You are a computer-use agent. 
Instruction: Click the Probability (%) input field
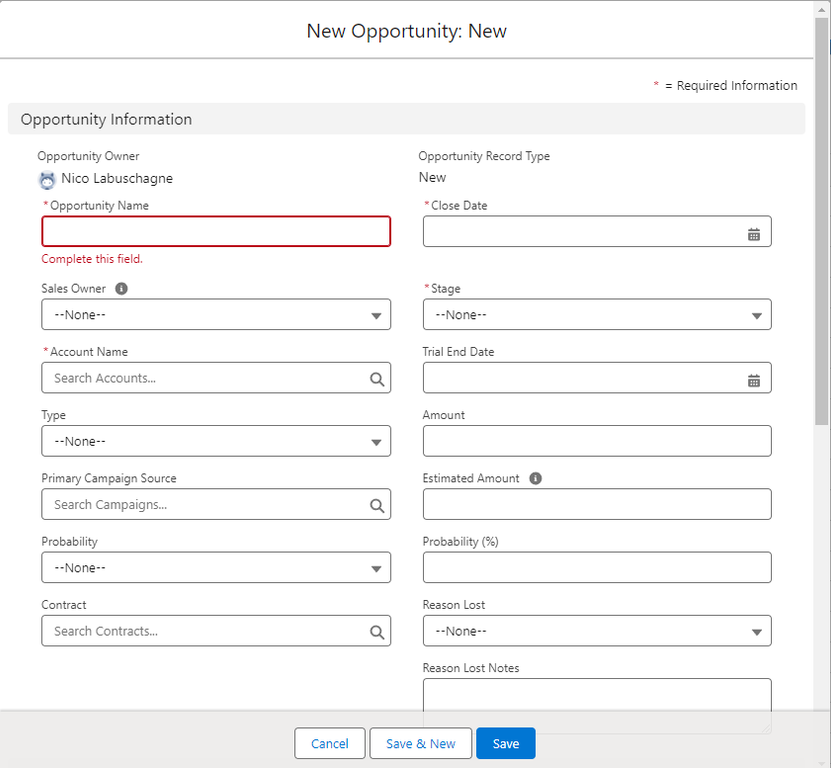[x=597, y=568]
